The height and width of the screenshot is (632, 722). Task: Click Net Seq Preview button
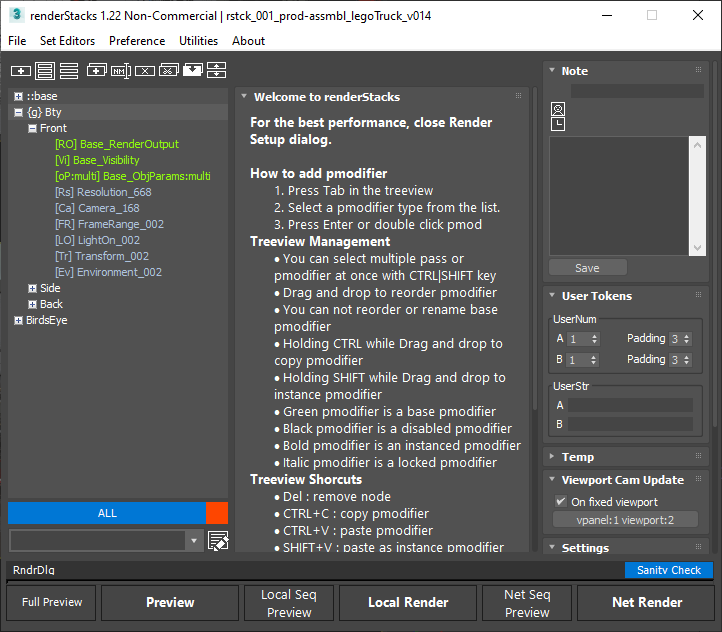[x=527, y=603]
